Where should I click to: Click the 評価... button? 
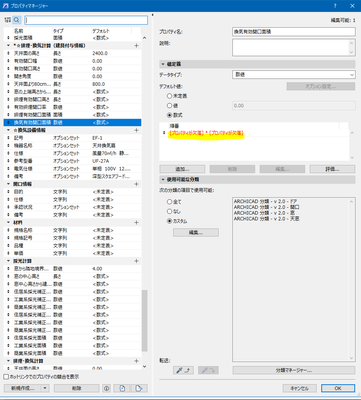332,169
